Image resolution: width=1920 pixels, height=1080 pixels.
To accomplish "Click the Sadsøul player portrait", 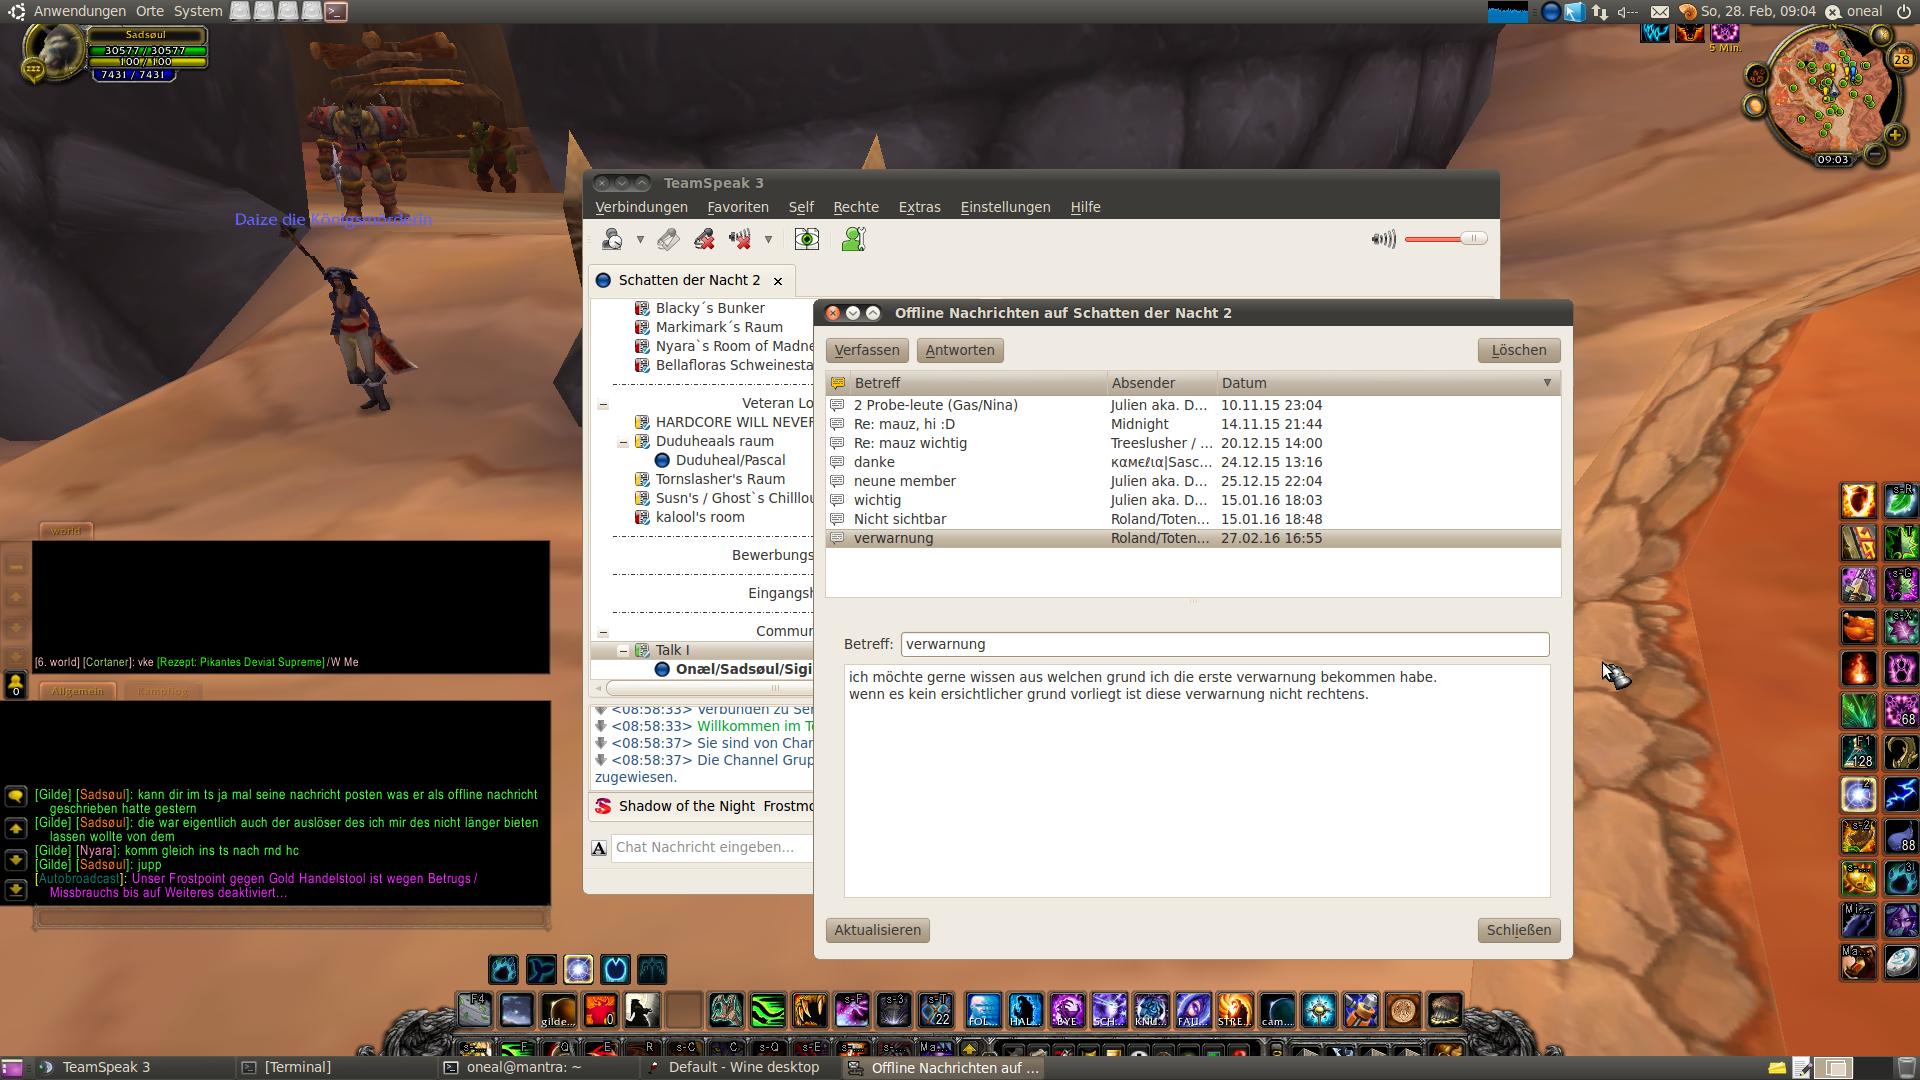I will tap(55, 52).
